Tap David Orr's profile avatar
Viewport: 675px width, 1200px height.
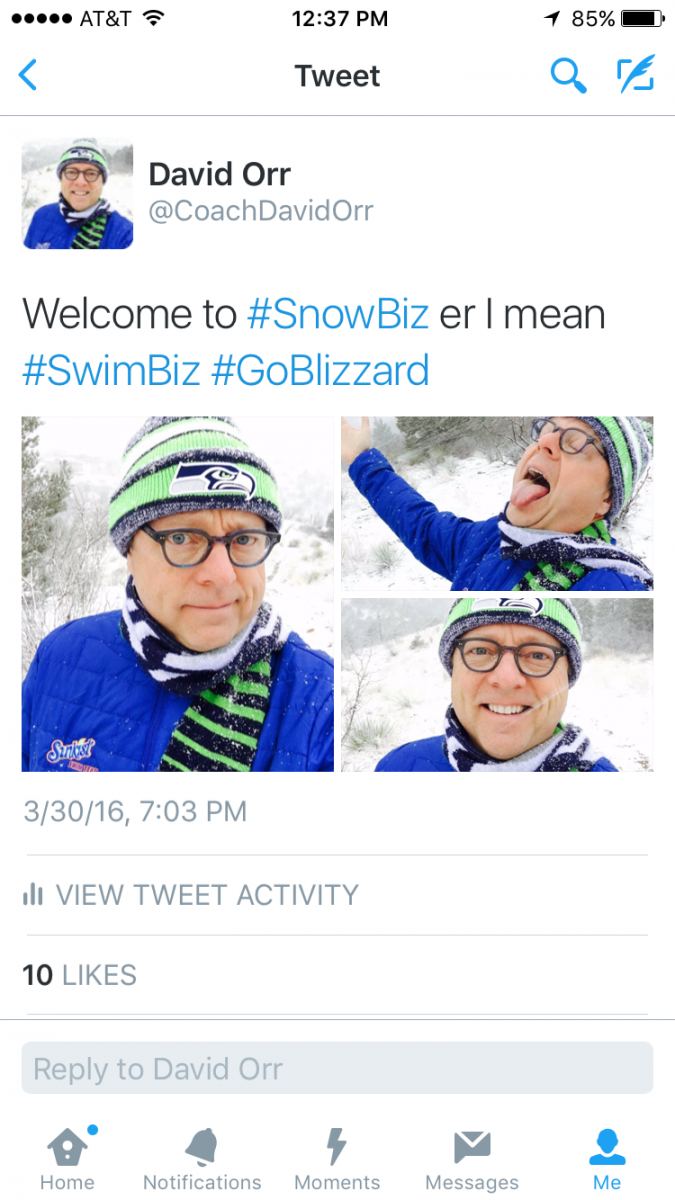coord(78,193)
